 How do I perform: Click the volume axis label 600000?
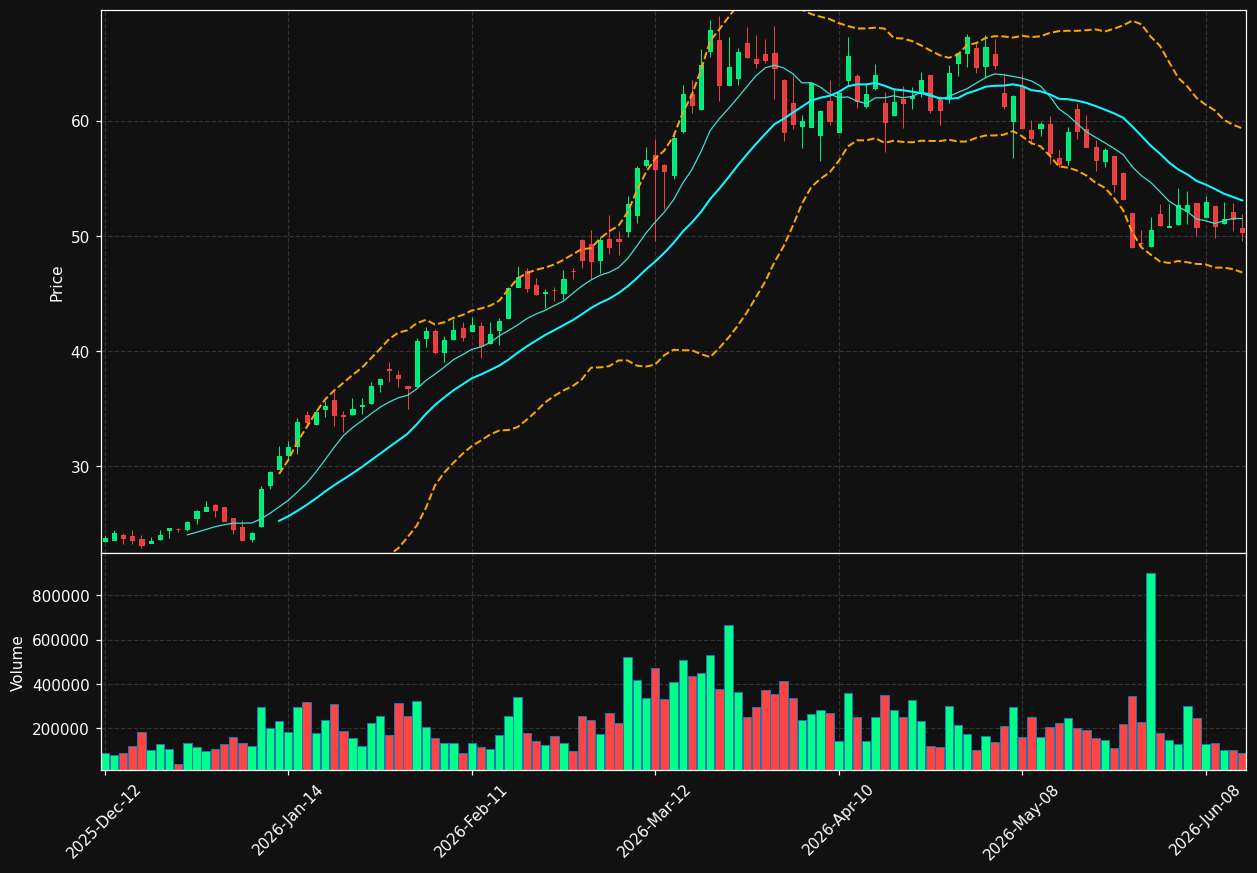tap(62, 640)
